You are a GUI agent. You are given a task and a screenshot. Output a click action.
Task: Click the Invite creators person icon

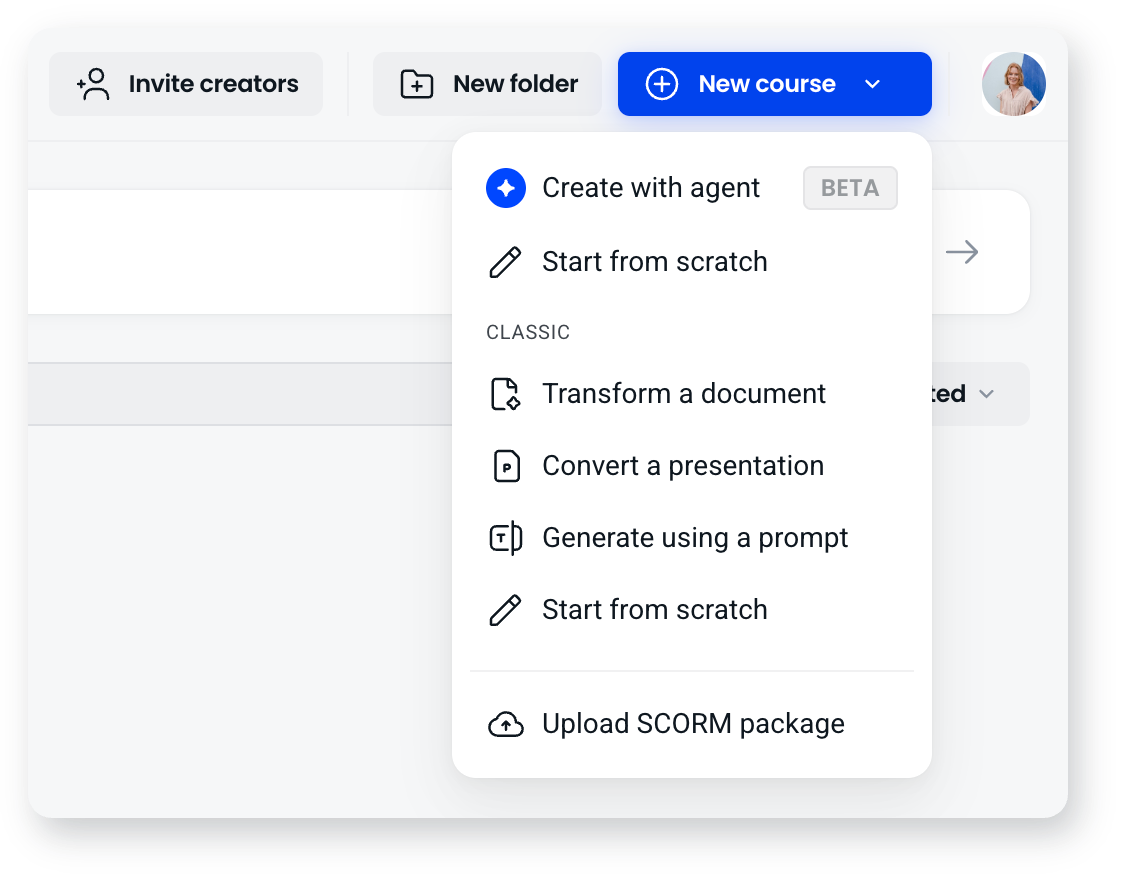[93, 84]
